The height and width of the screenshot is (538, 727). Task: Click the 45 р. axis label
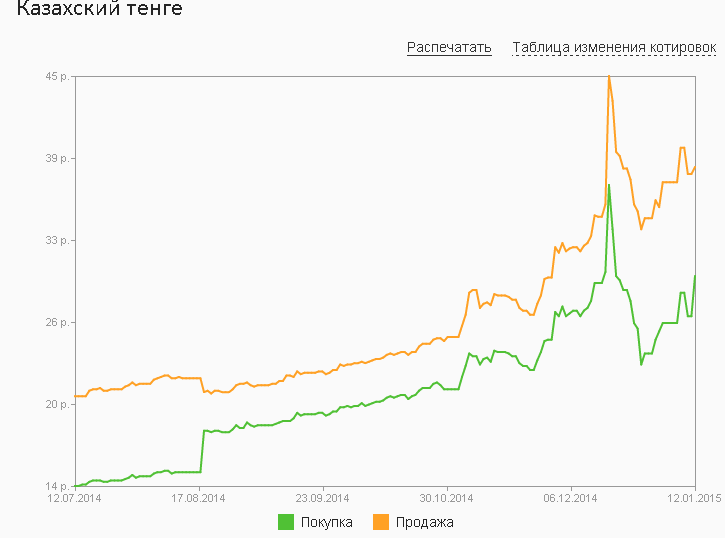tap(57, 77)
